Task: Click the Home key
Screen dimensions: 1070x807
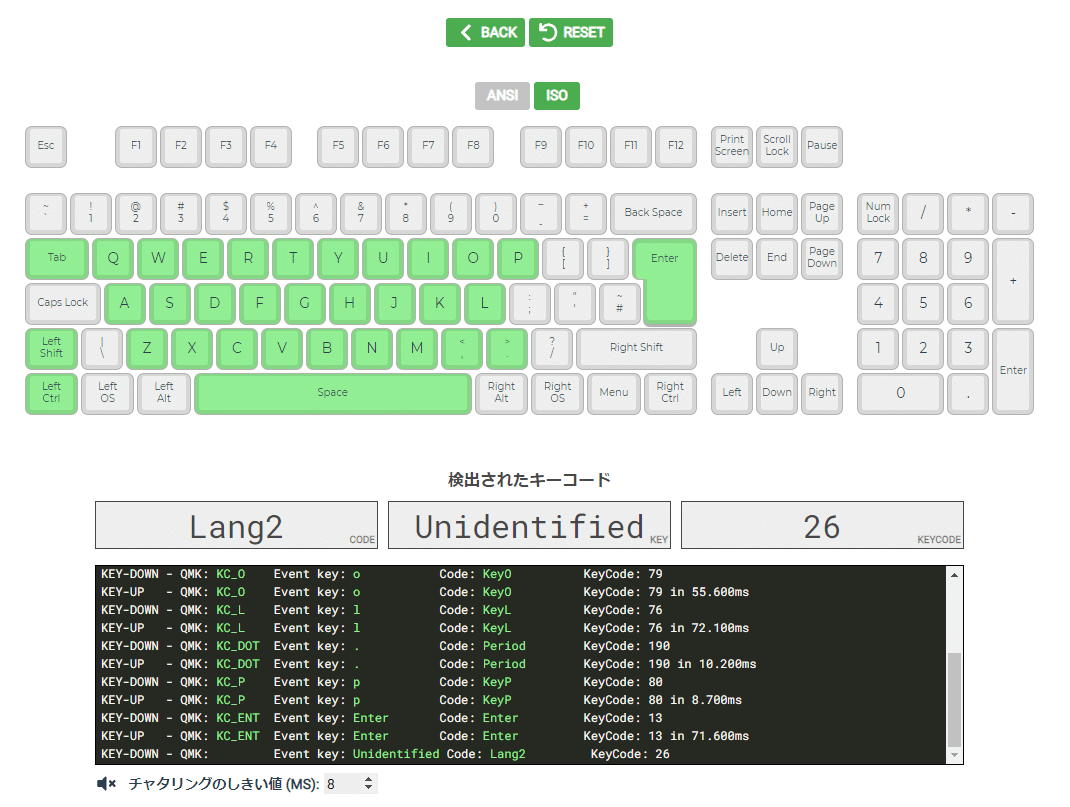Action: [x=777, y=213]
